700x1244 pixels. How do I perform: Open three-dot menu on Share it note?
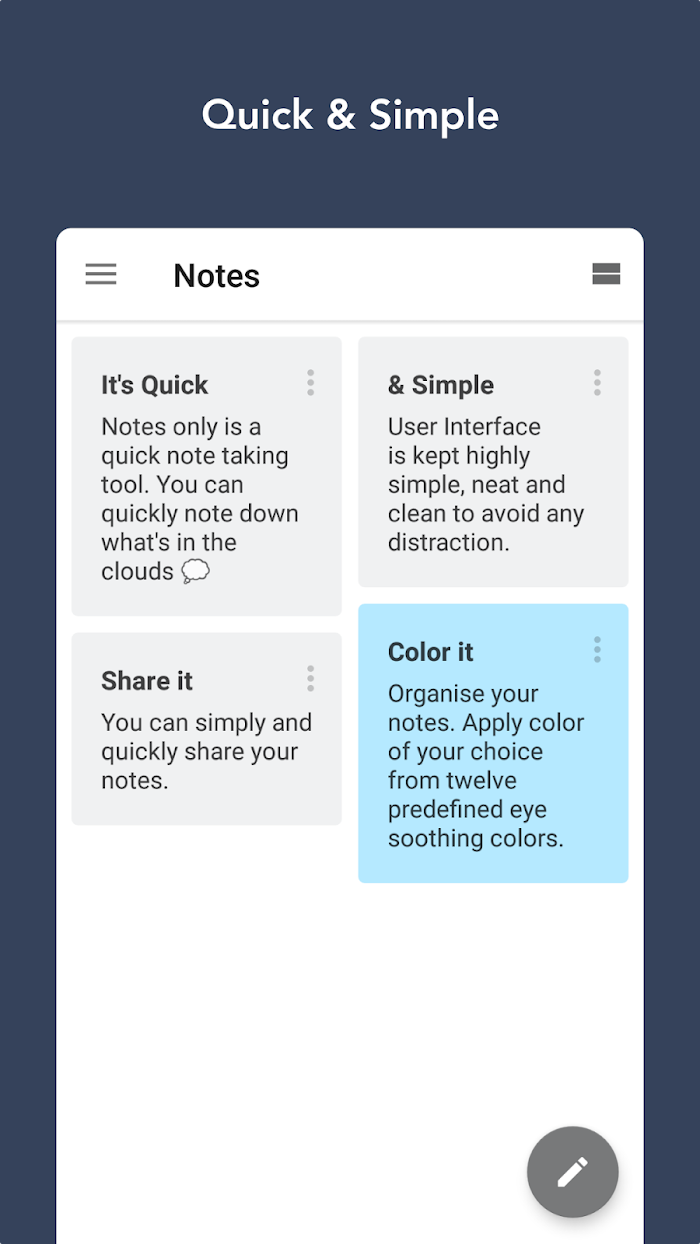coord(310,679)
